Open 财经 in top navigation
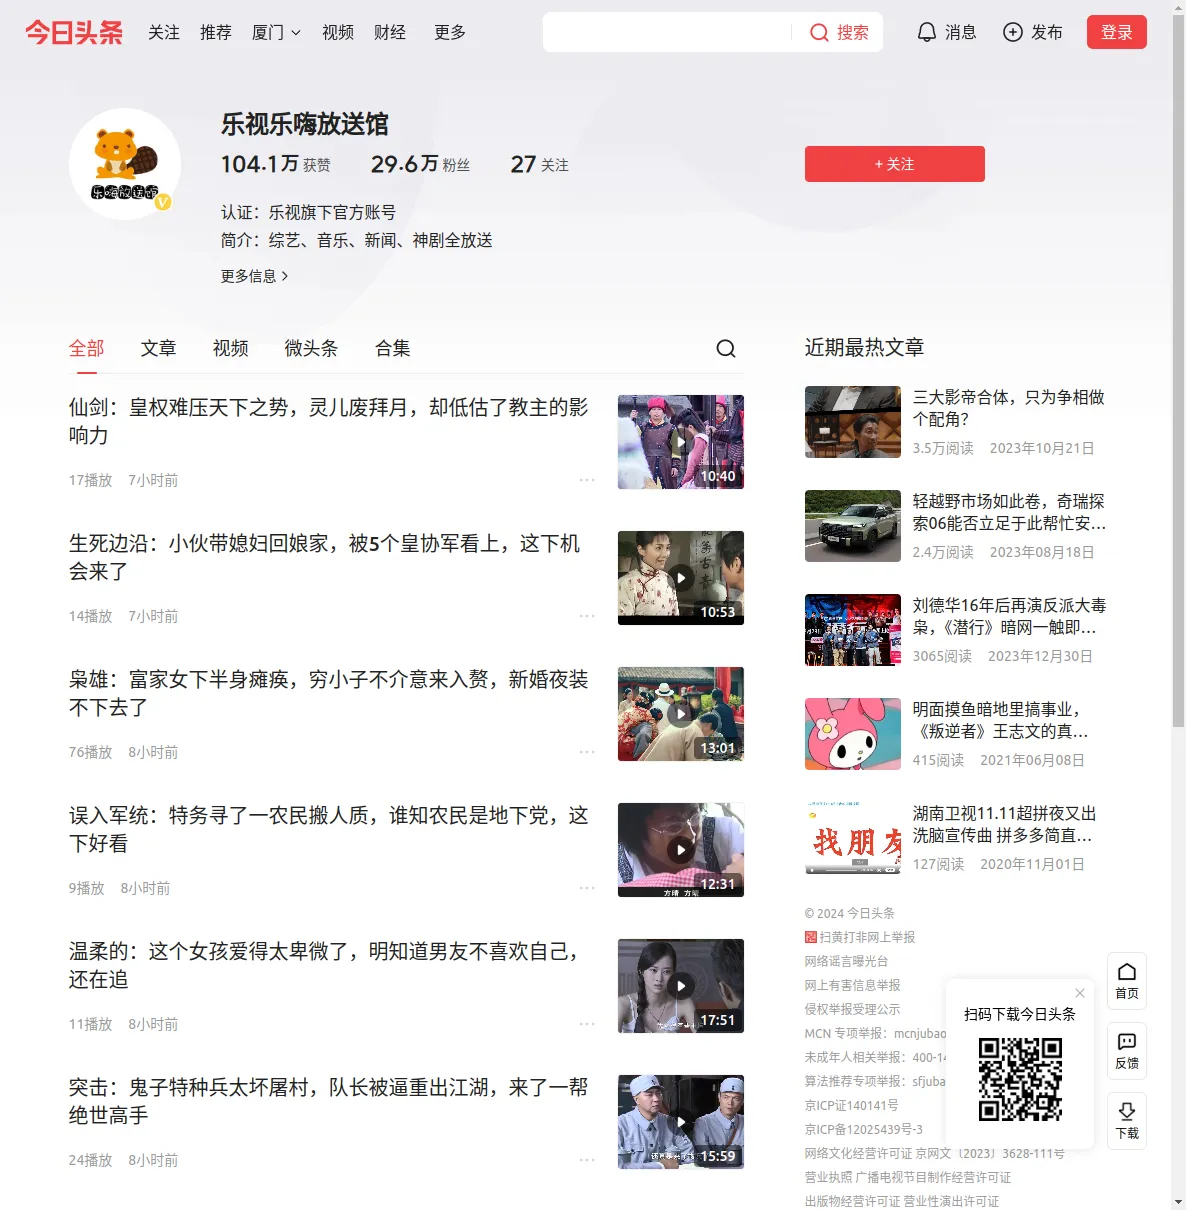 pos(390,32)
